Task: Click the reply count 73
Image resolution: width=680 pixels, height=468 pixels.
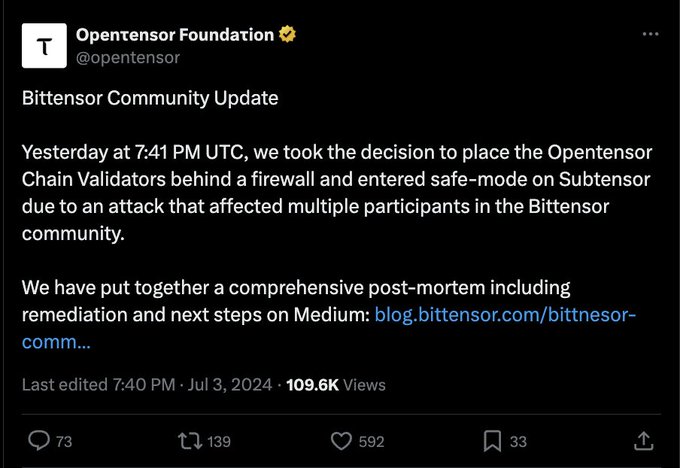Action: pos(64,442)
